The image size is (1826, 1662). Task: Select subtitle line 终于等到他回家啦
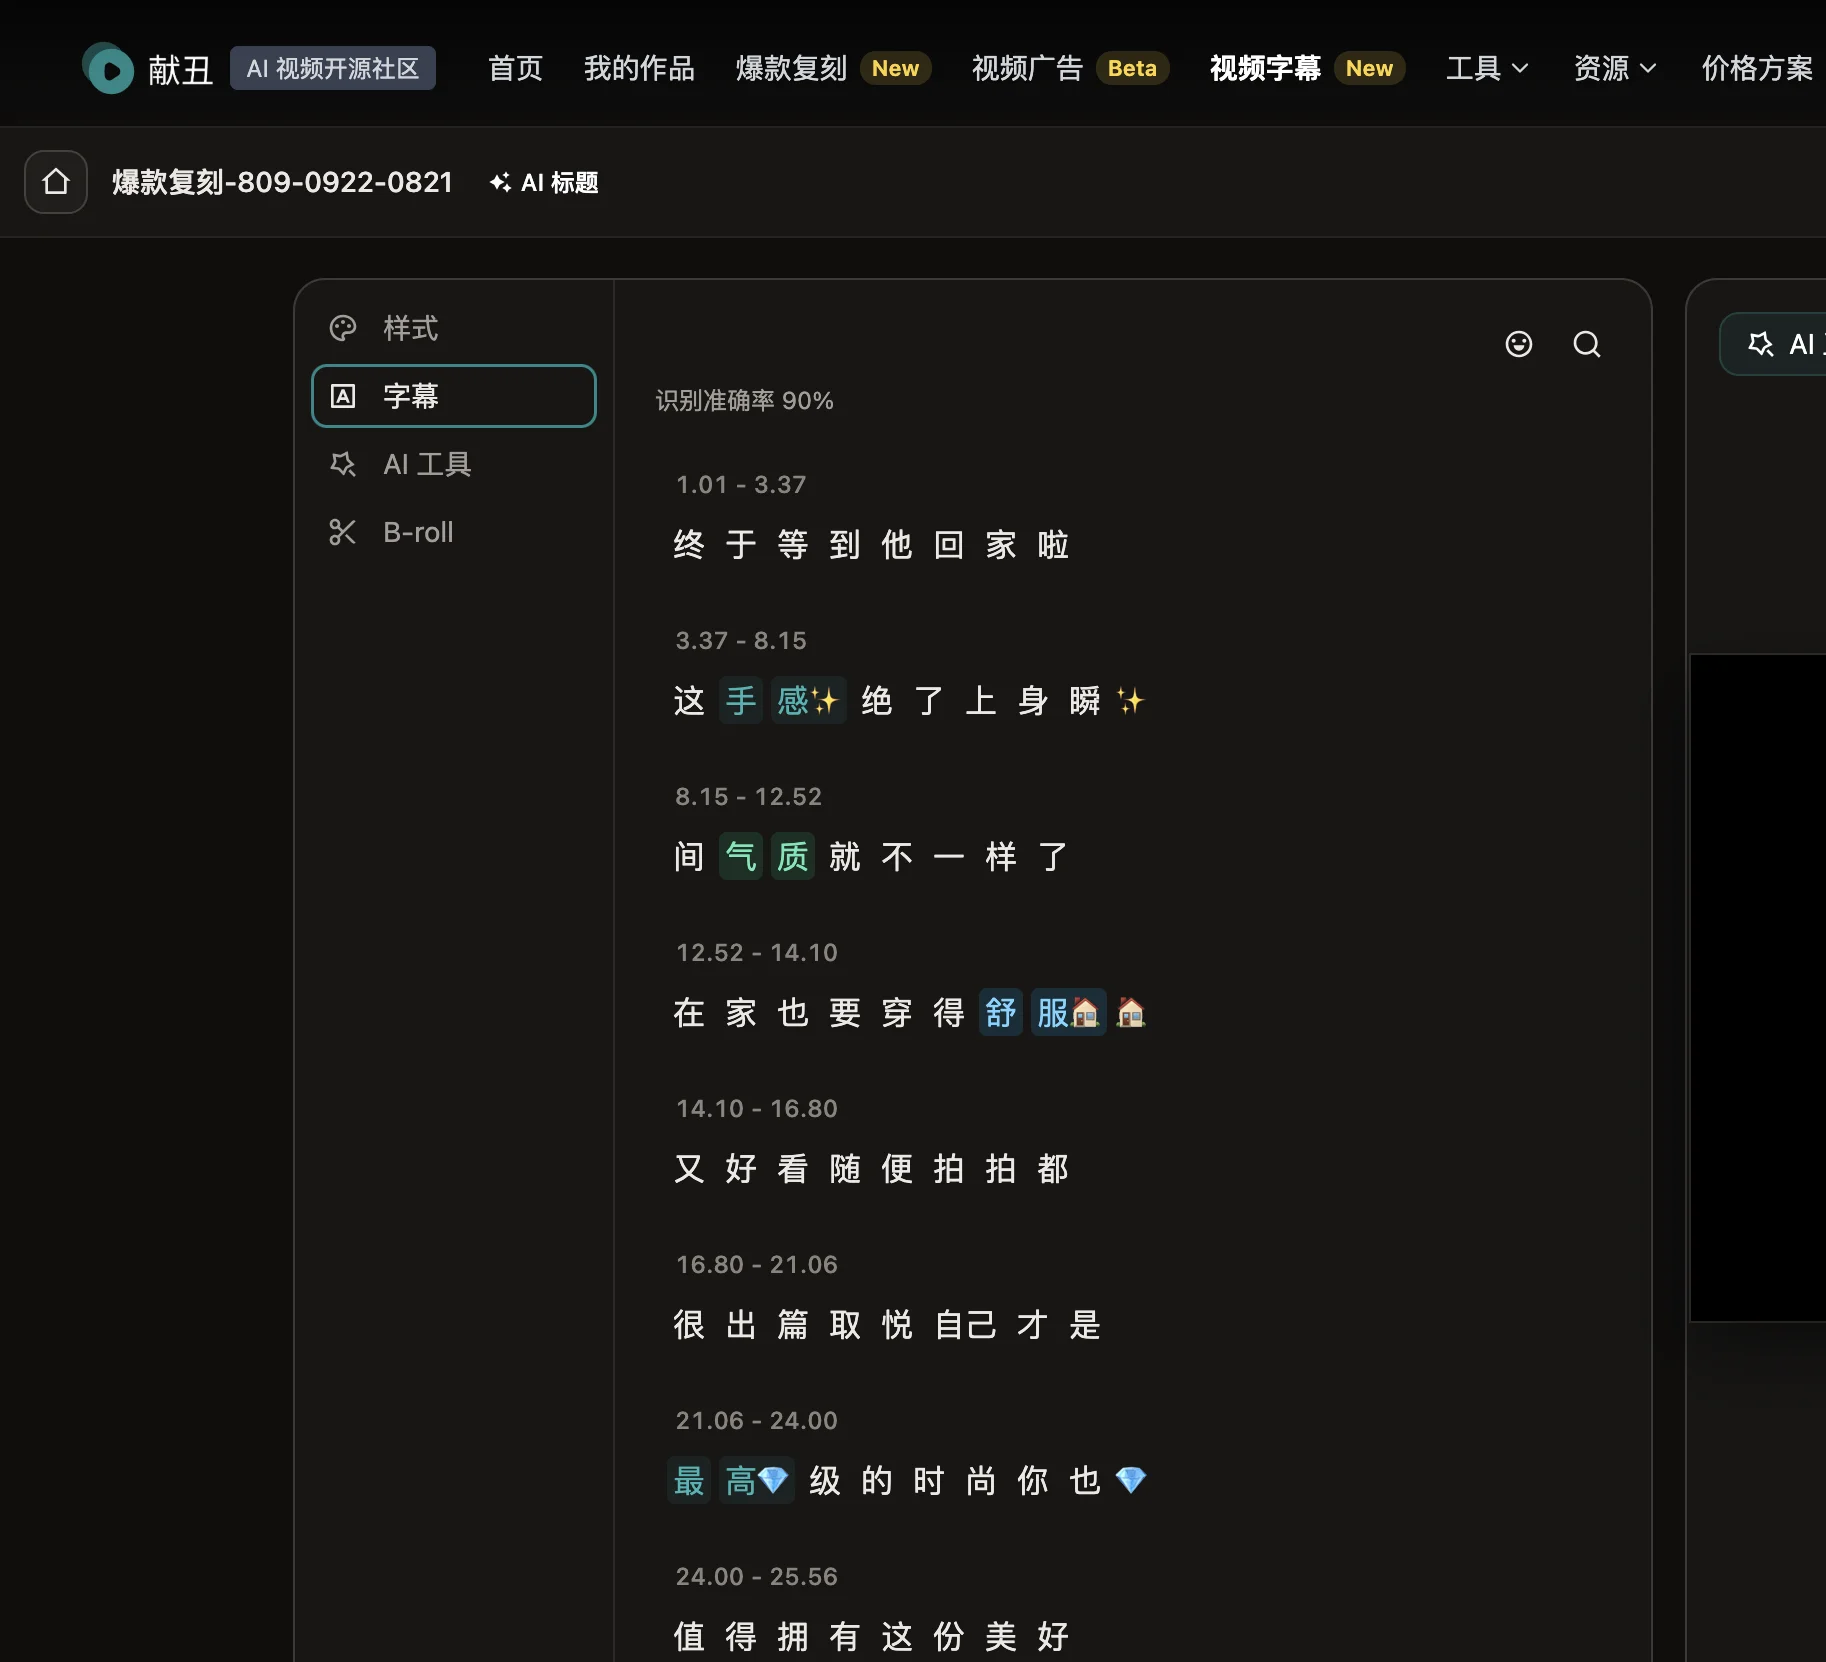pos(872,545)
